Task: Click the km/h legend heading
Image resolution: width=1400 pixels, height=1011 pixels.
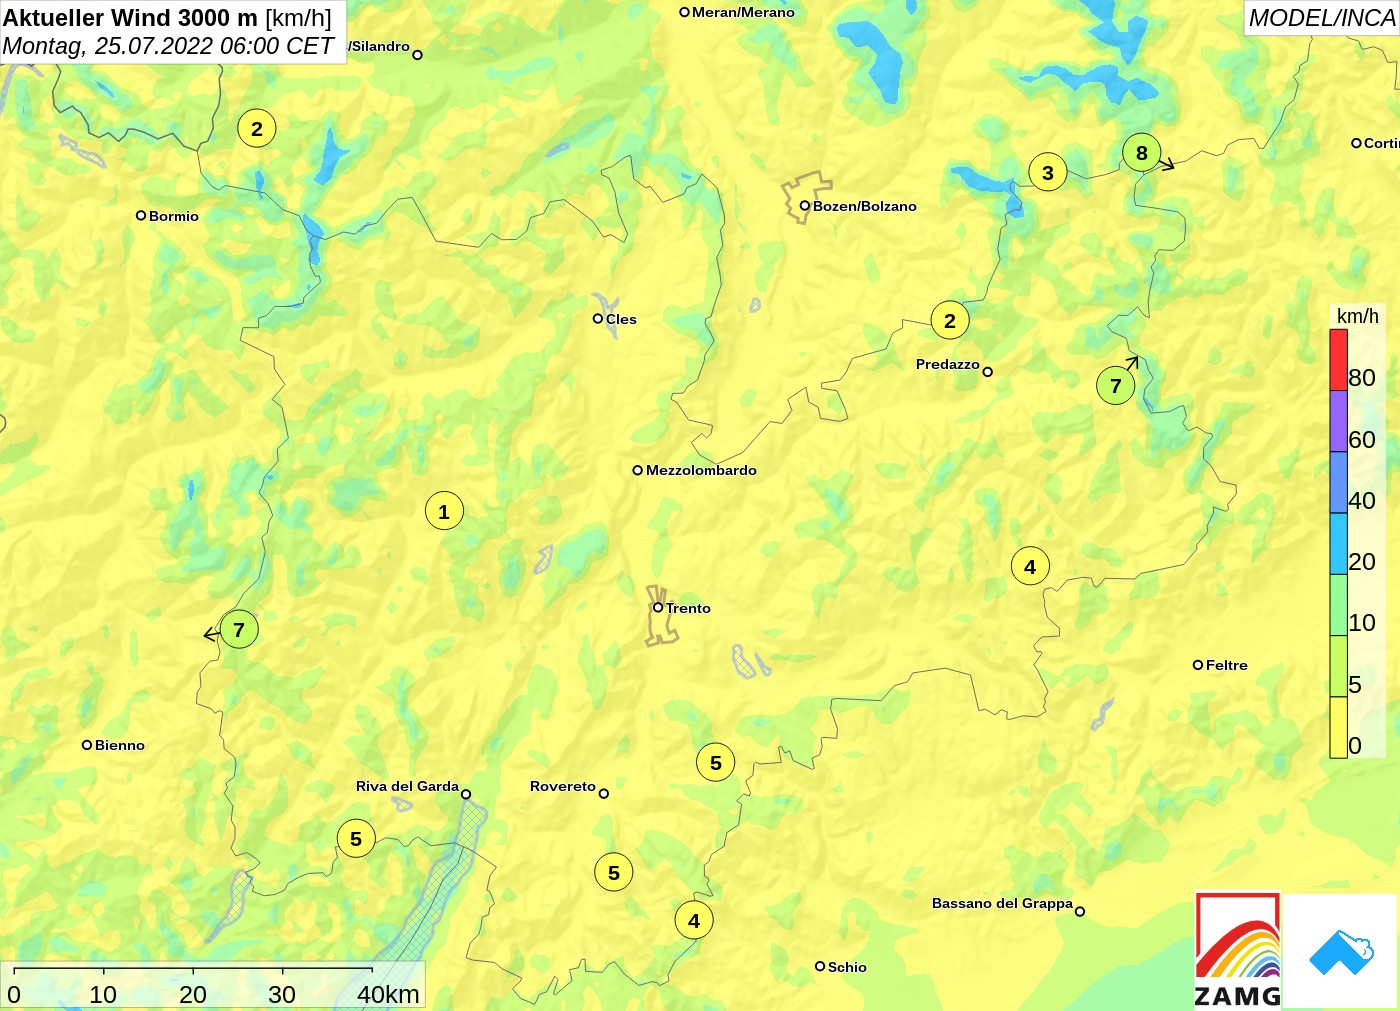Action: pyautogui.click(x=1358, y=316)
